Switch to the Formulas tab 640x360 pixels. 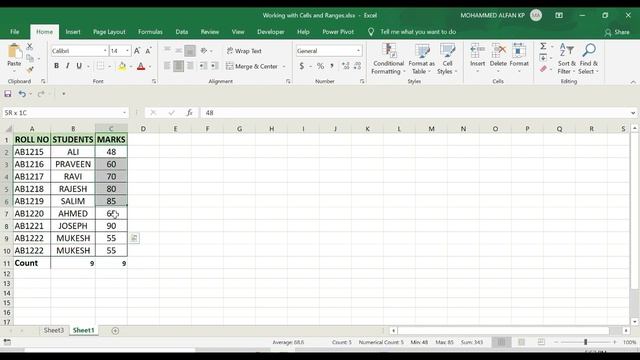(x=150, y=32)
